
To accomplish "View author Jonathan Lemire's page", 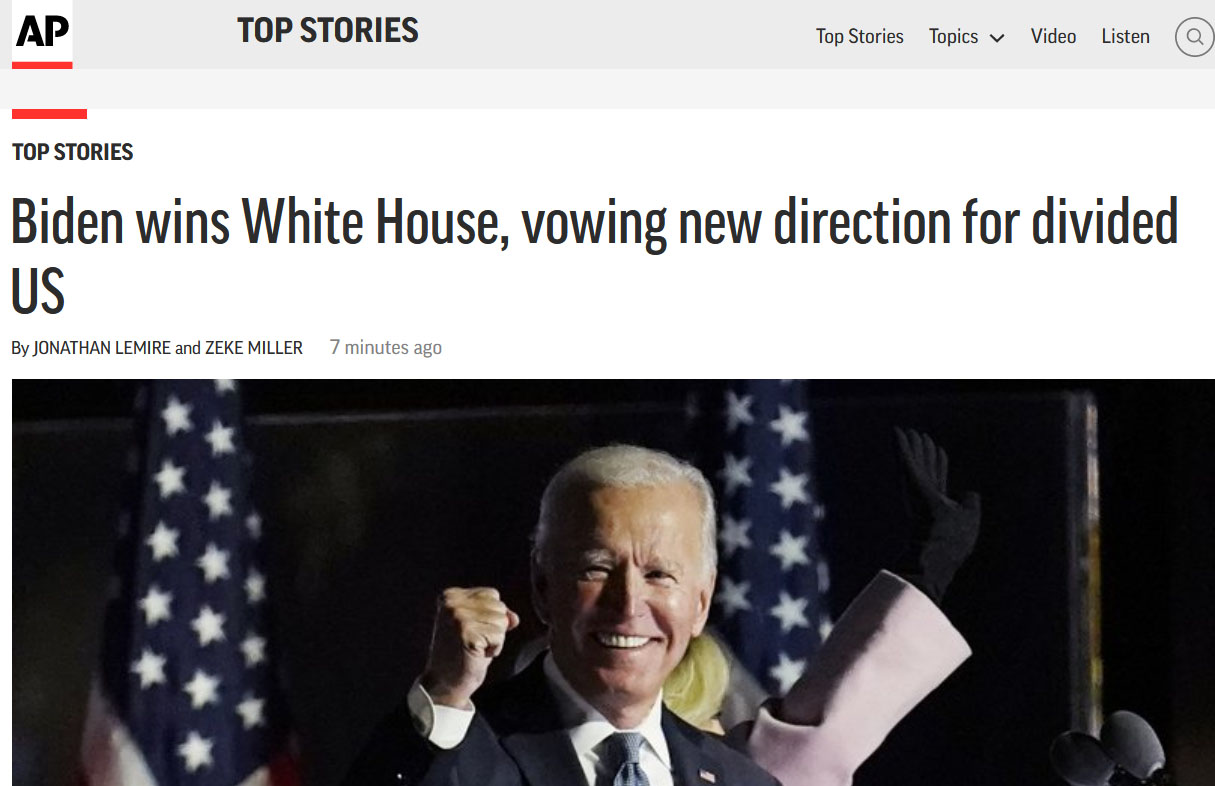I will coord(102,348).
